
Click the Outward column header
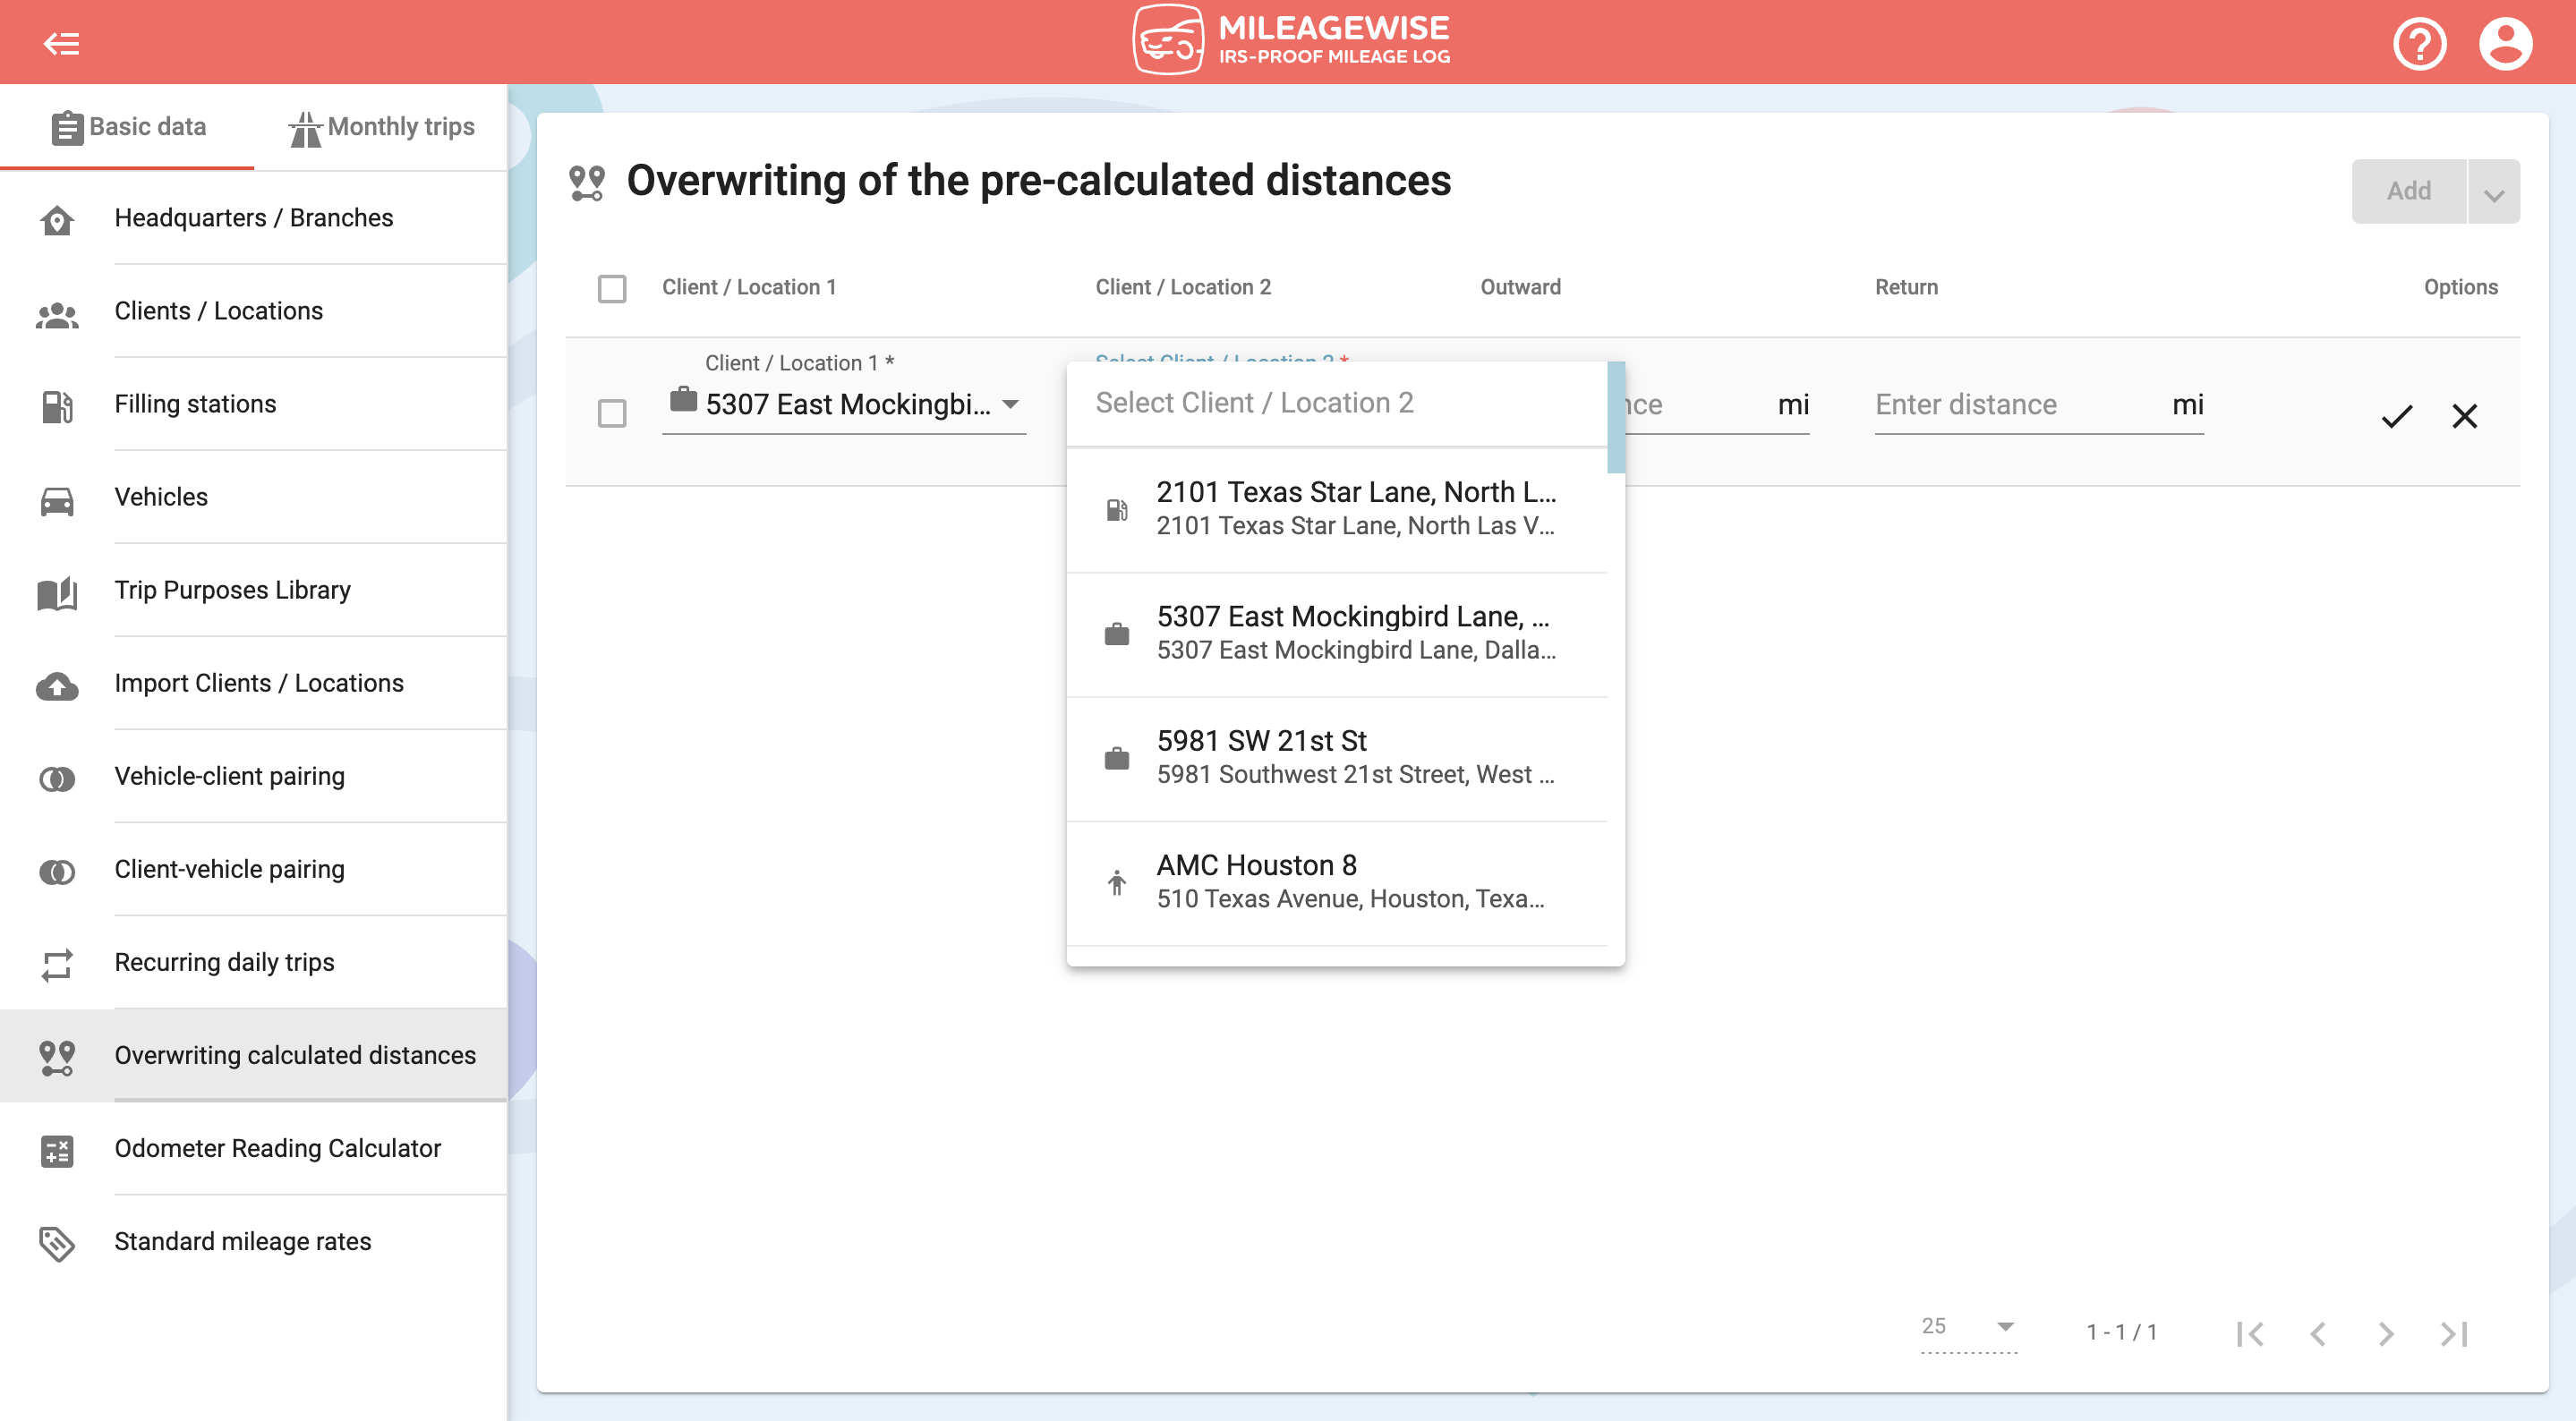[1520, 287]
